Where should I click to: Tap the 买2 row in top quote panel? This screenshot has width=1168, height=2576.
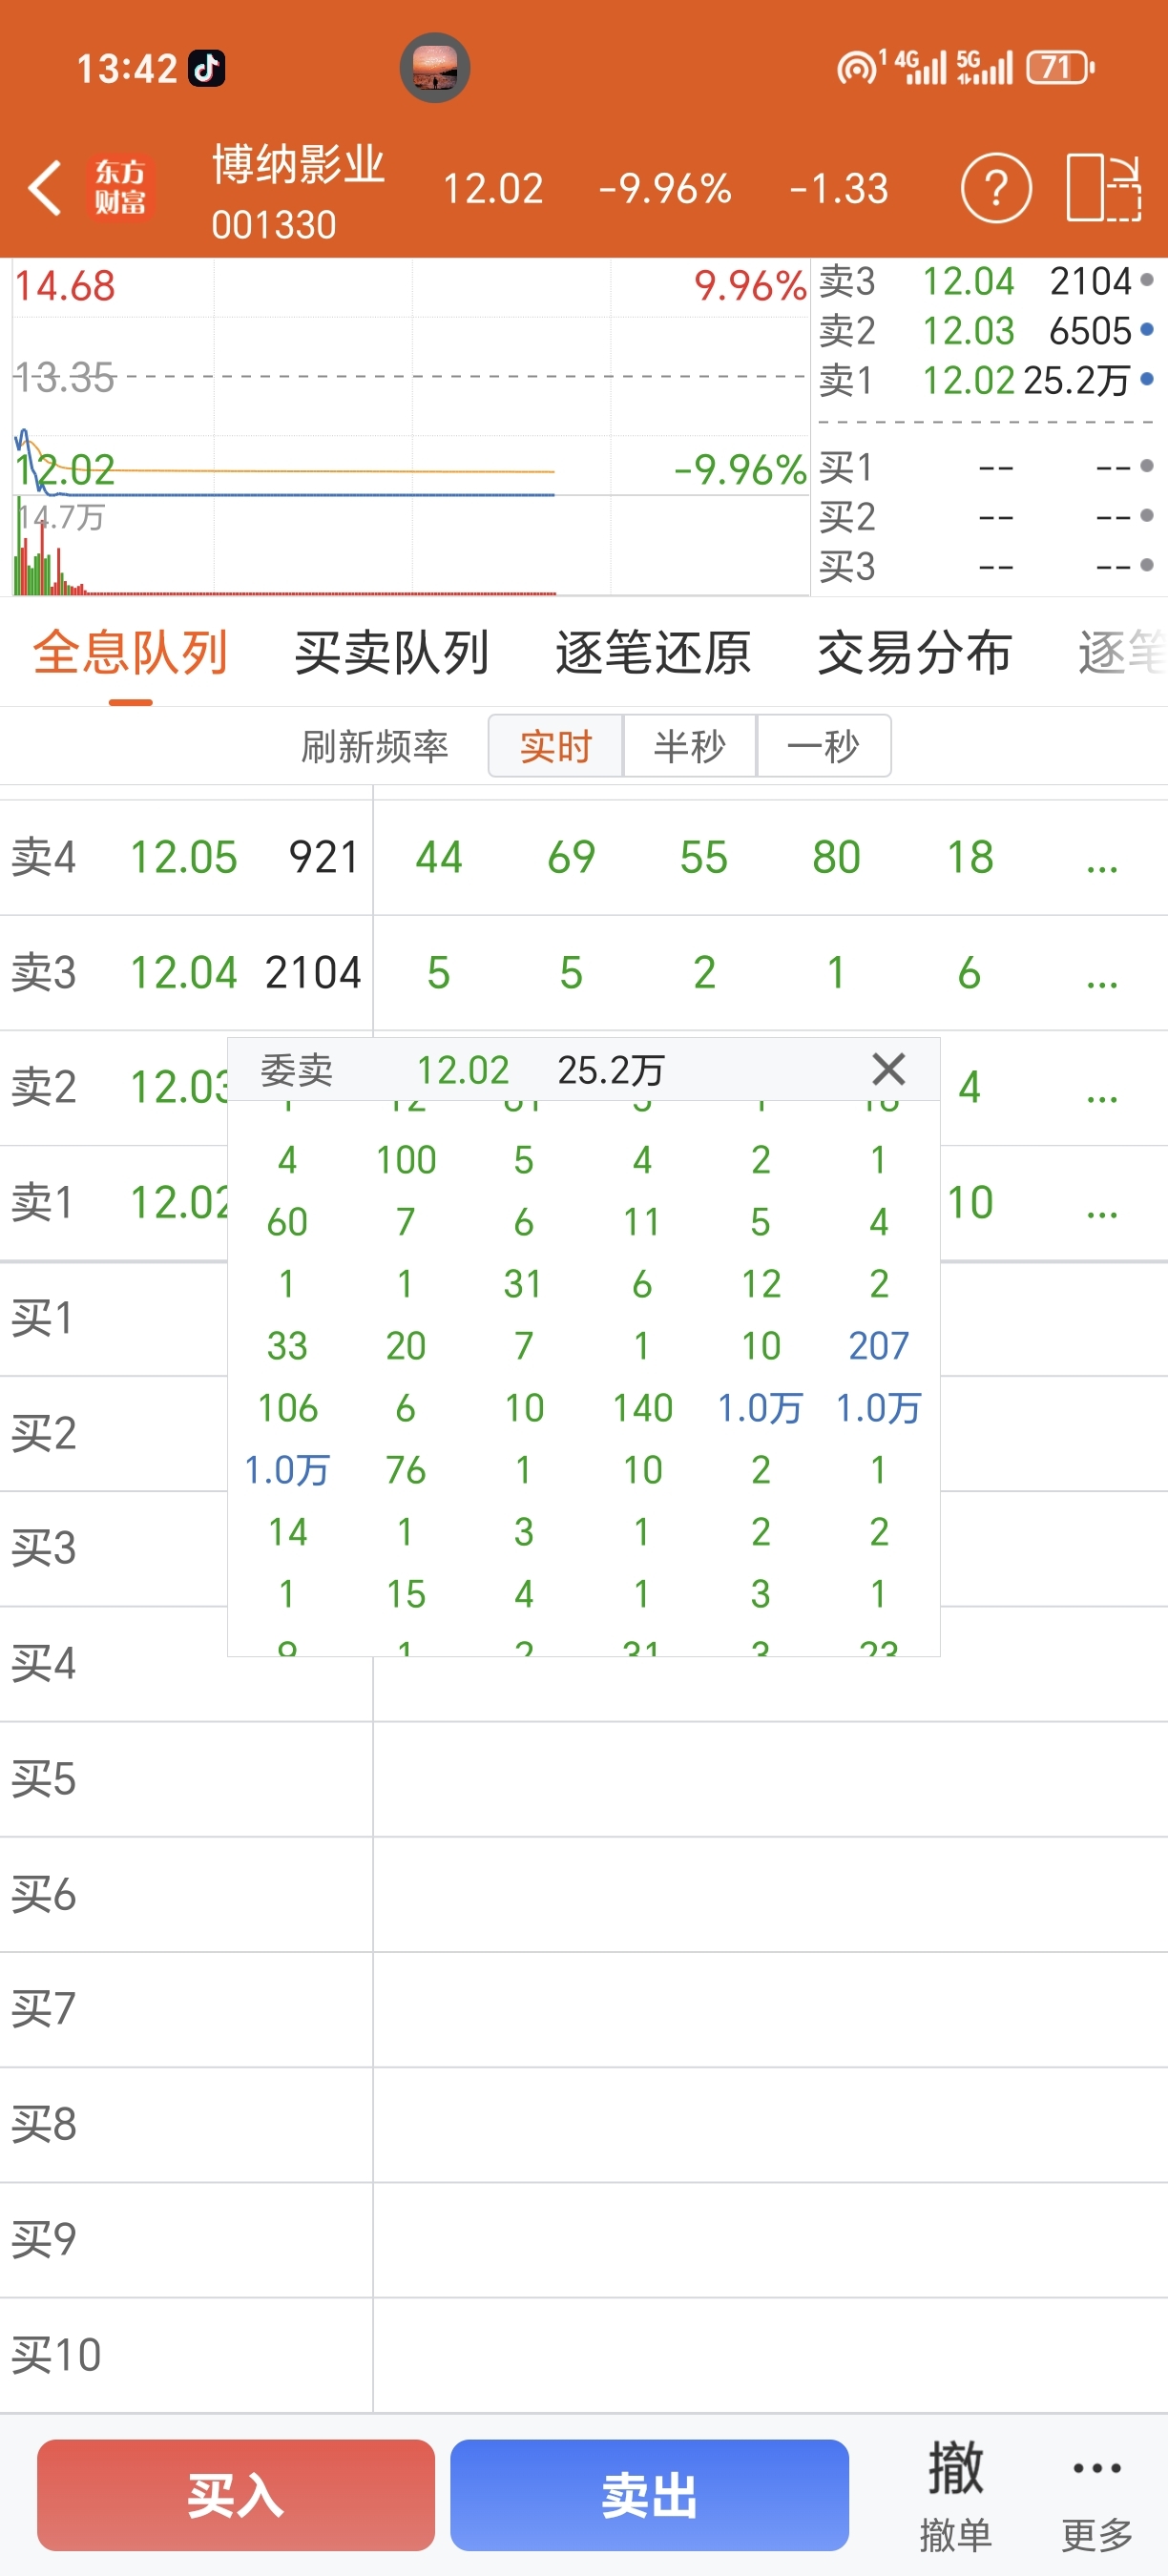985,517
